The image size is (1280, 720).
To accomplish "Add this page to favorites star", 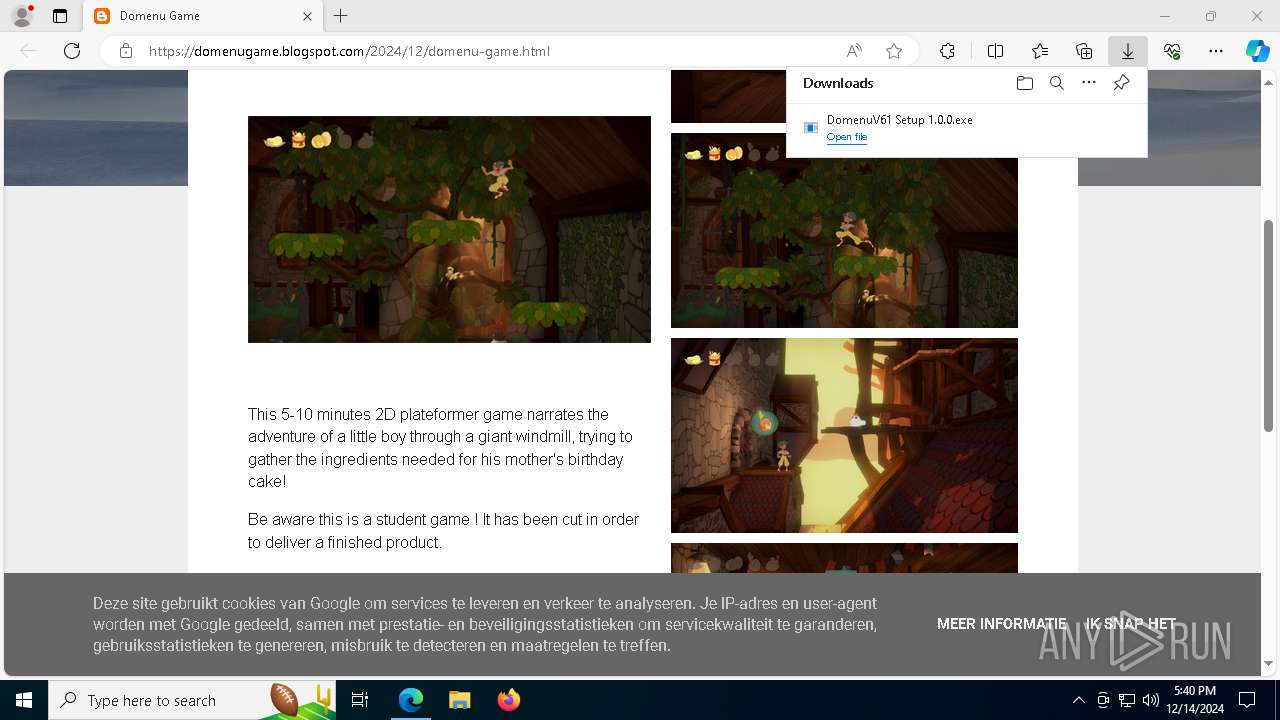I will coord(894,51).
